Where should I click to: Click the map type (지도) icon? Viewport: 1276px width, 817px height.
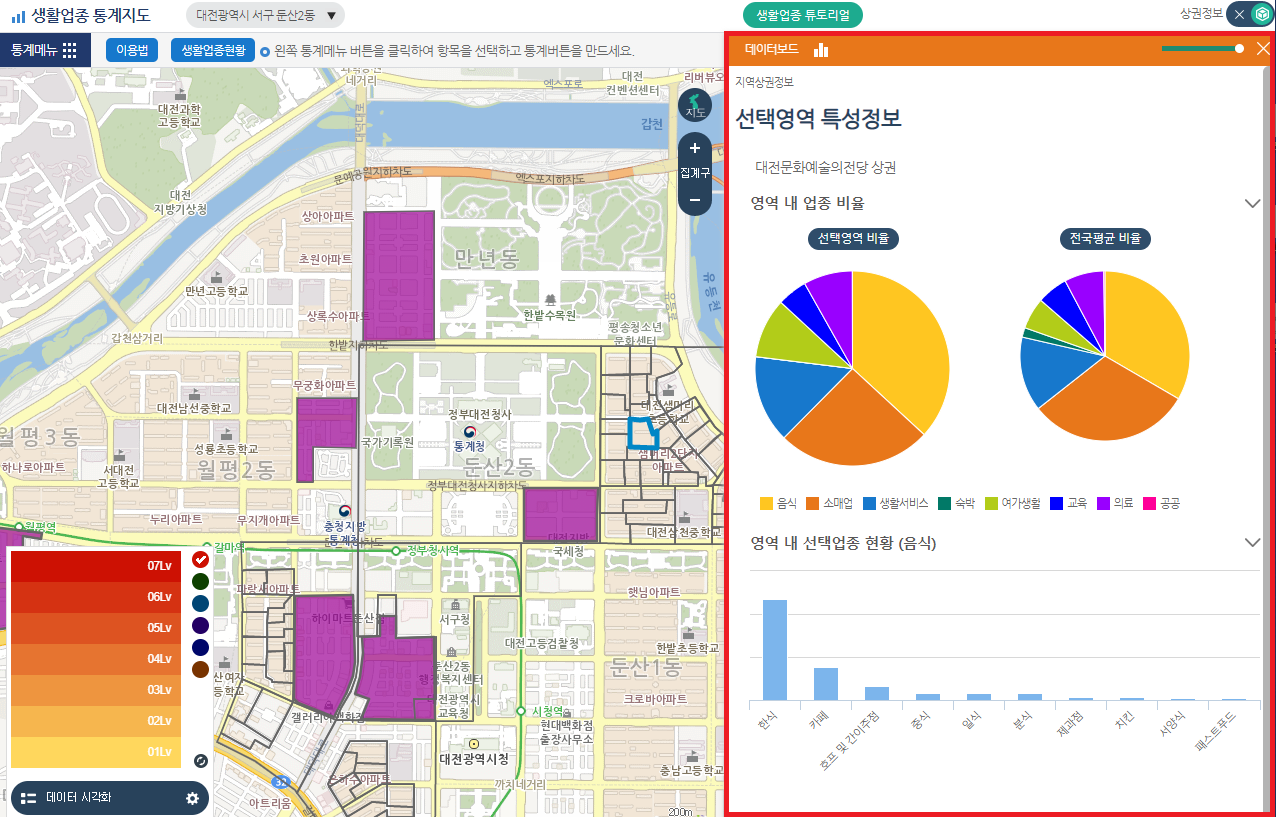(695, 106)
